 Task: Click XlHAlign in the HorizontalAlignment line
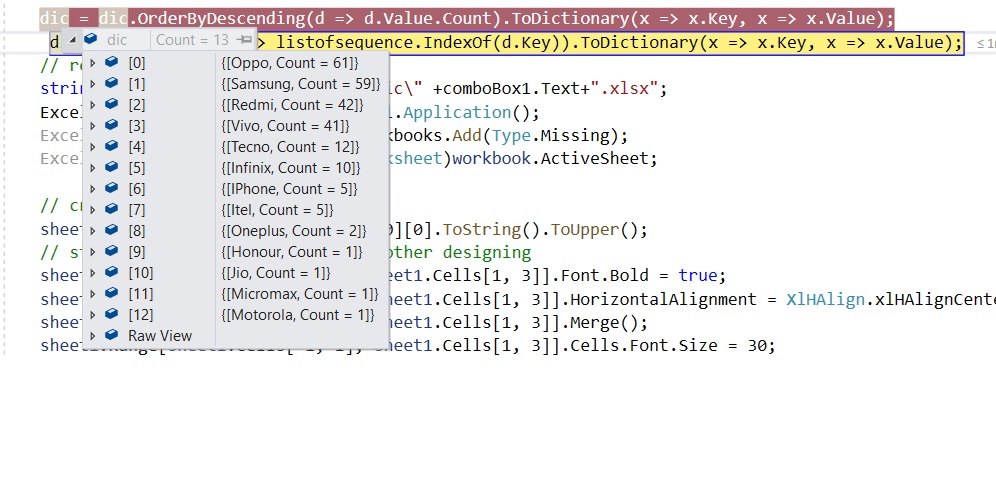[824, 299]
